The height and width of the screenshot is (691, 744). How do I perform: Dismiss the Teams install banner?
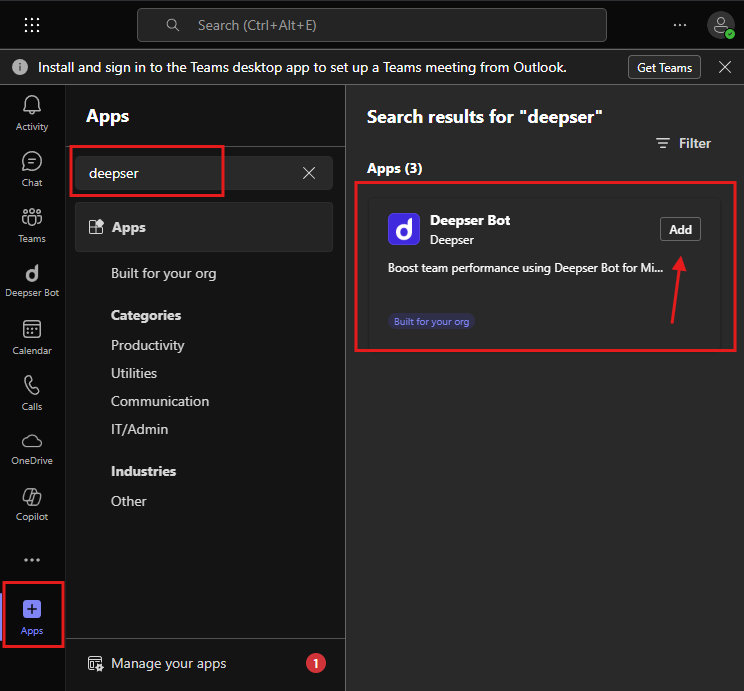(725, 67)
